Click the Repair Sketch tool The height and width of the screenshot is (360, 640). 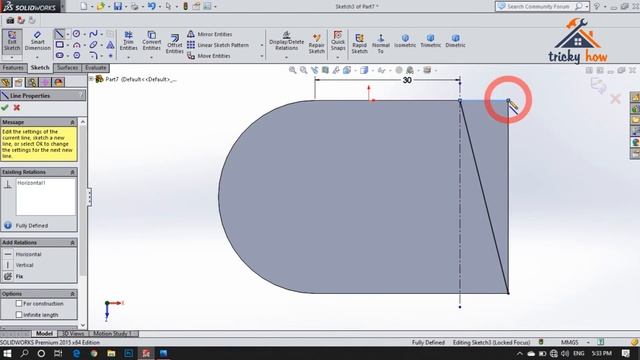pos(316,44)
